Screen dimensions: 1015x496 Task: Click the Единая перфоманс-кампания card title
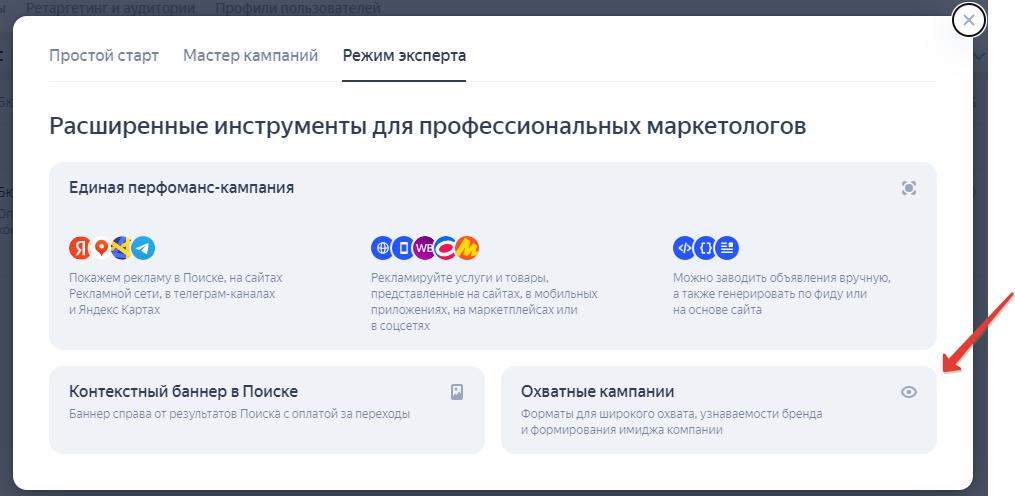click(x=181, y=188)
